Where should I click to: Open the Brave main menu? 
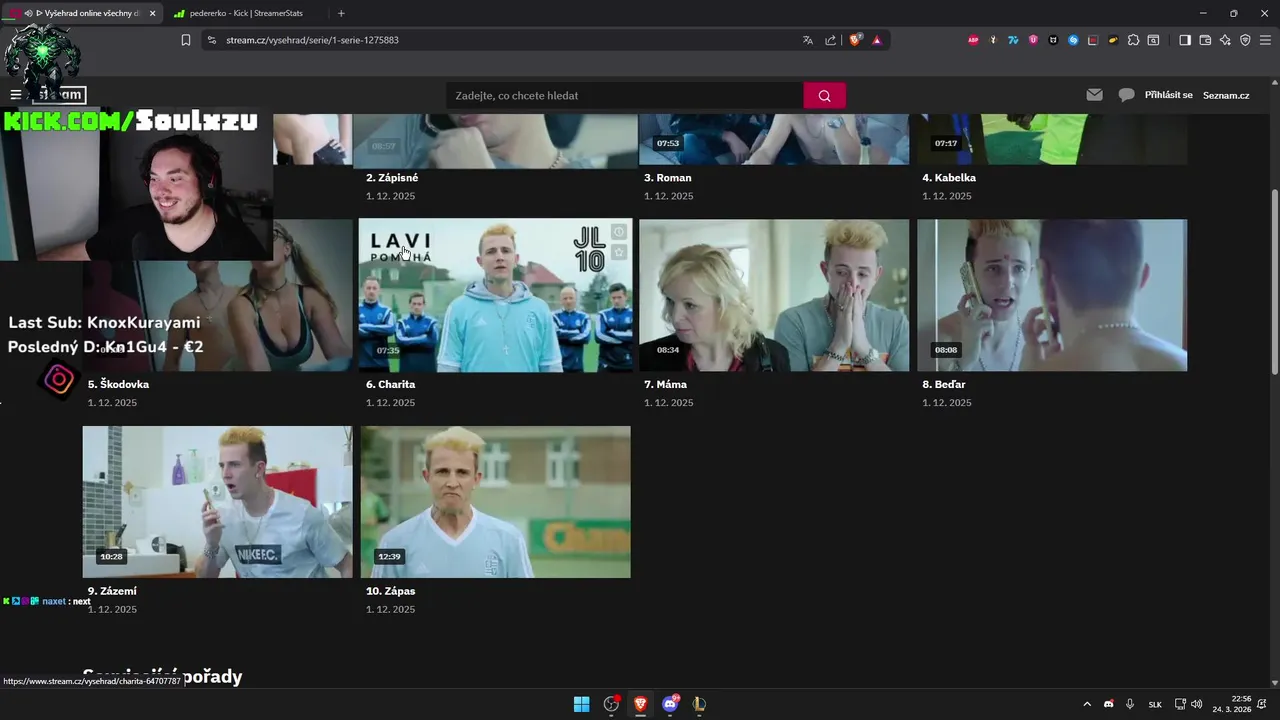point(1265,40)
